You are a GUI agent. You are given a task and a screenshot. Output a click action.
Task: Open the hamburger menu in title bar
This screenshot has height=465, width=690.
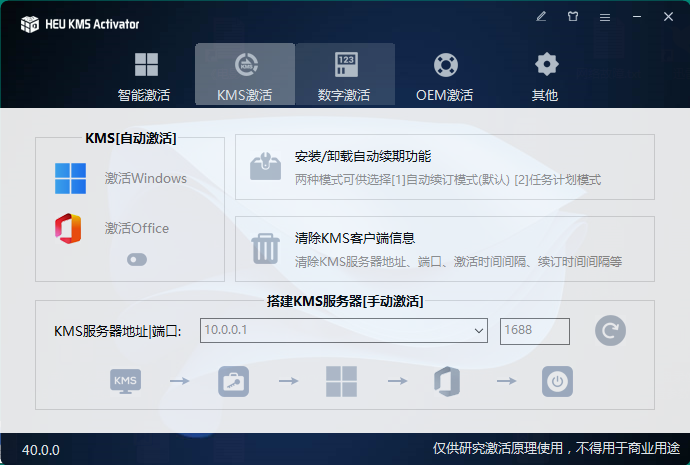pyautogui.click(x=604, y=17)
